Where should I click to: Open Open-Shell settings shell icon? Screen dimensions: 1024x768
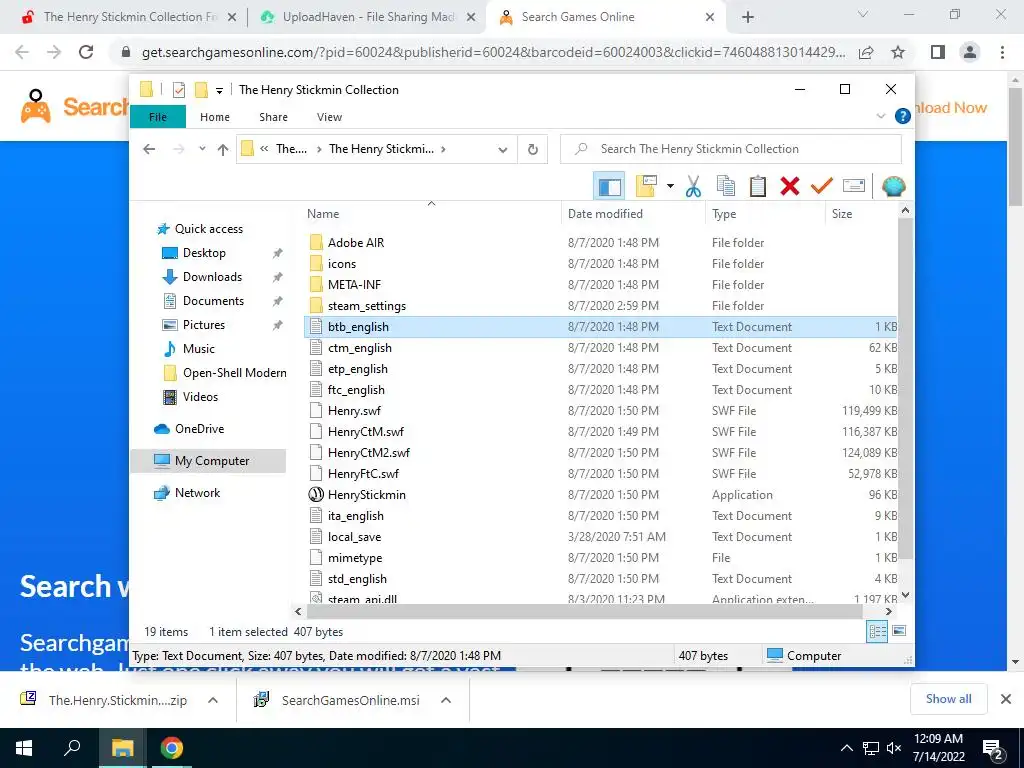pos(893,187)
